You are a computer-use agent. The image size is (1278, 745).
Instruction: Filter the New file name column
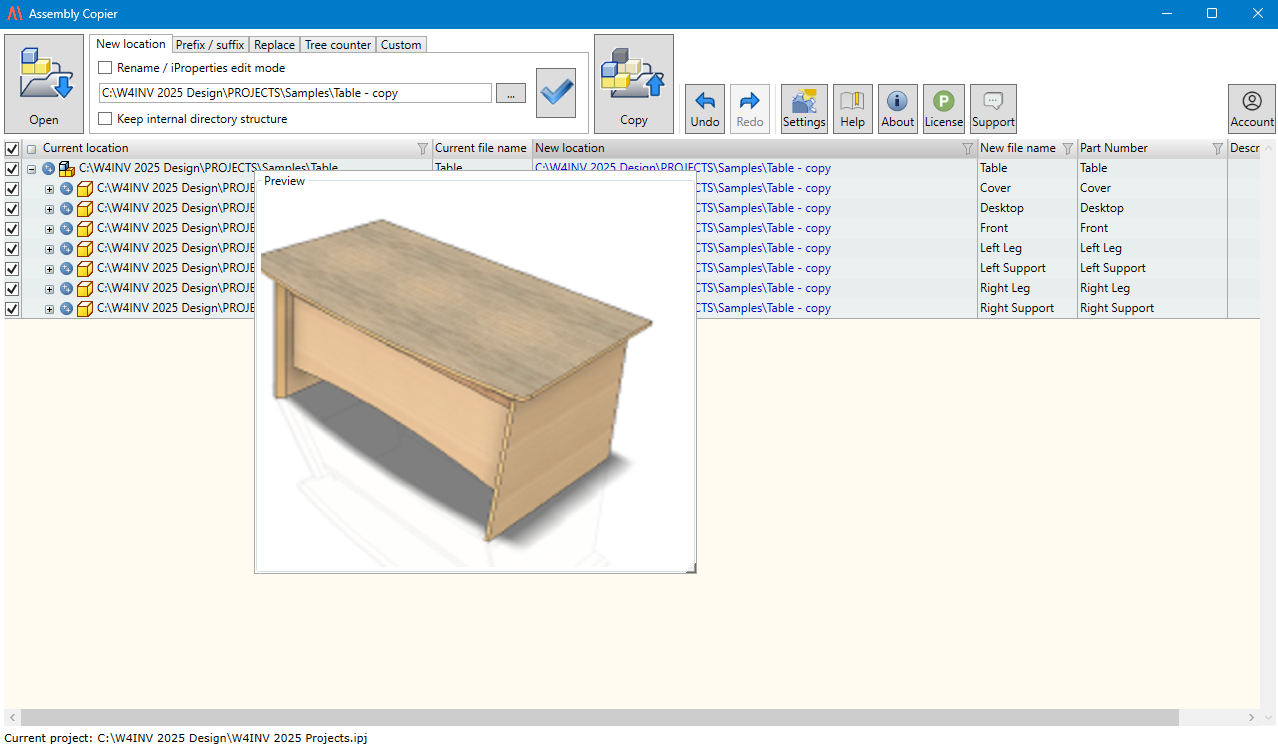(1067, 149)
